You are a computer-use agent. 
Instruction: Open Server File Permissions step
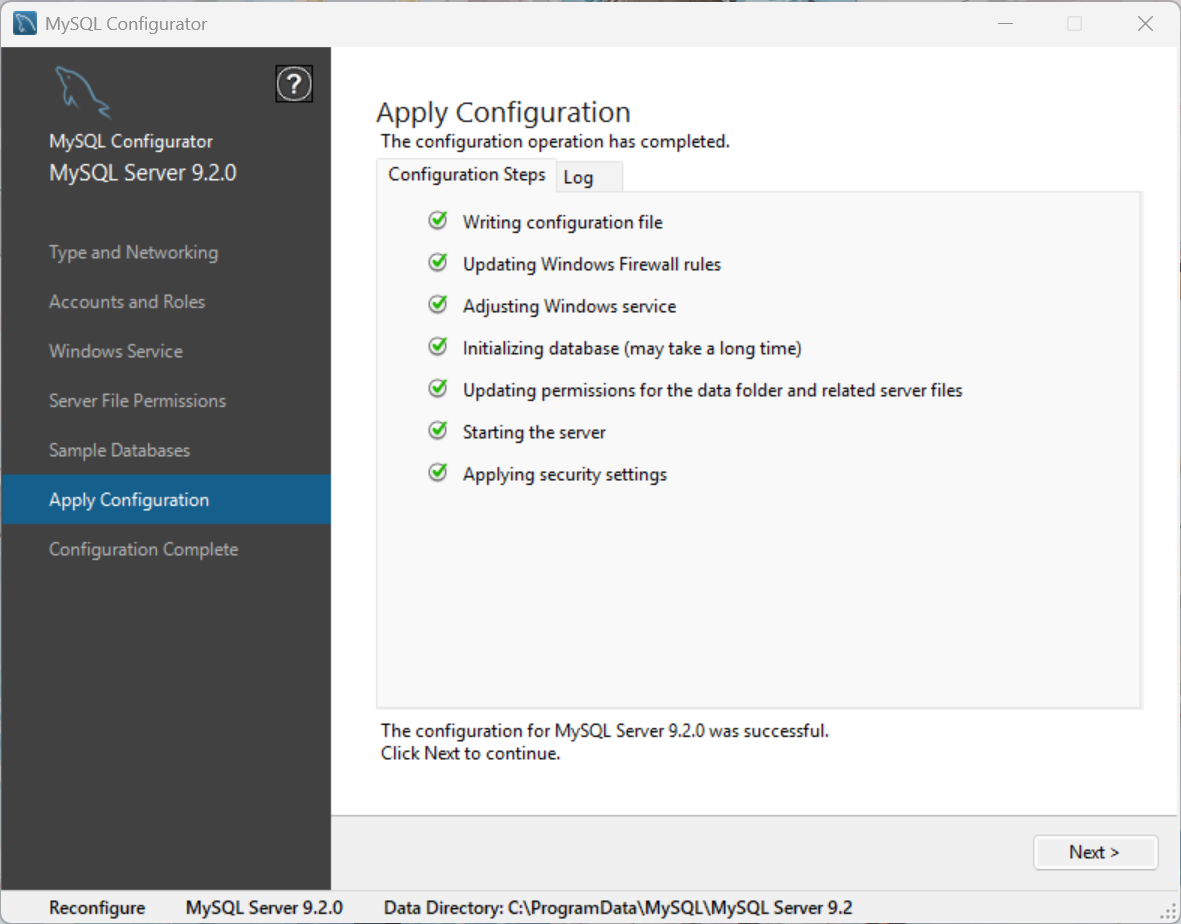coord(137,401)
